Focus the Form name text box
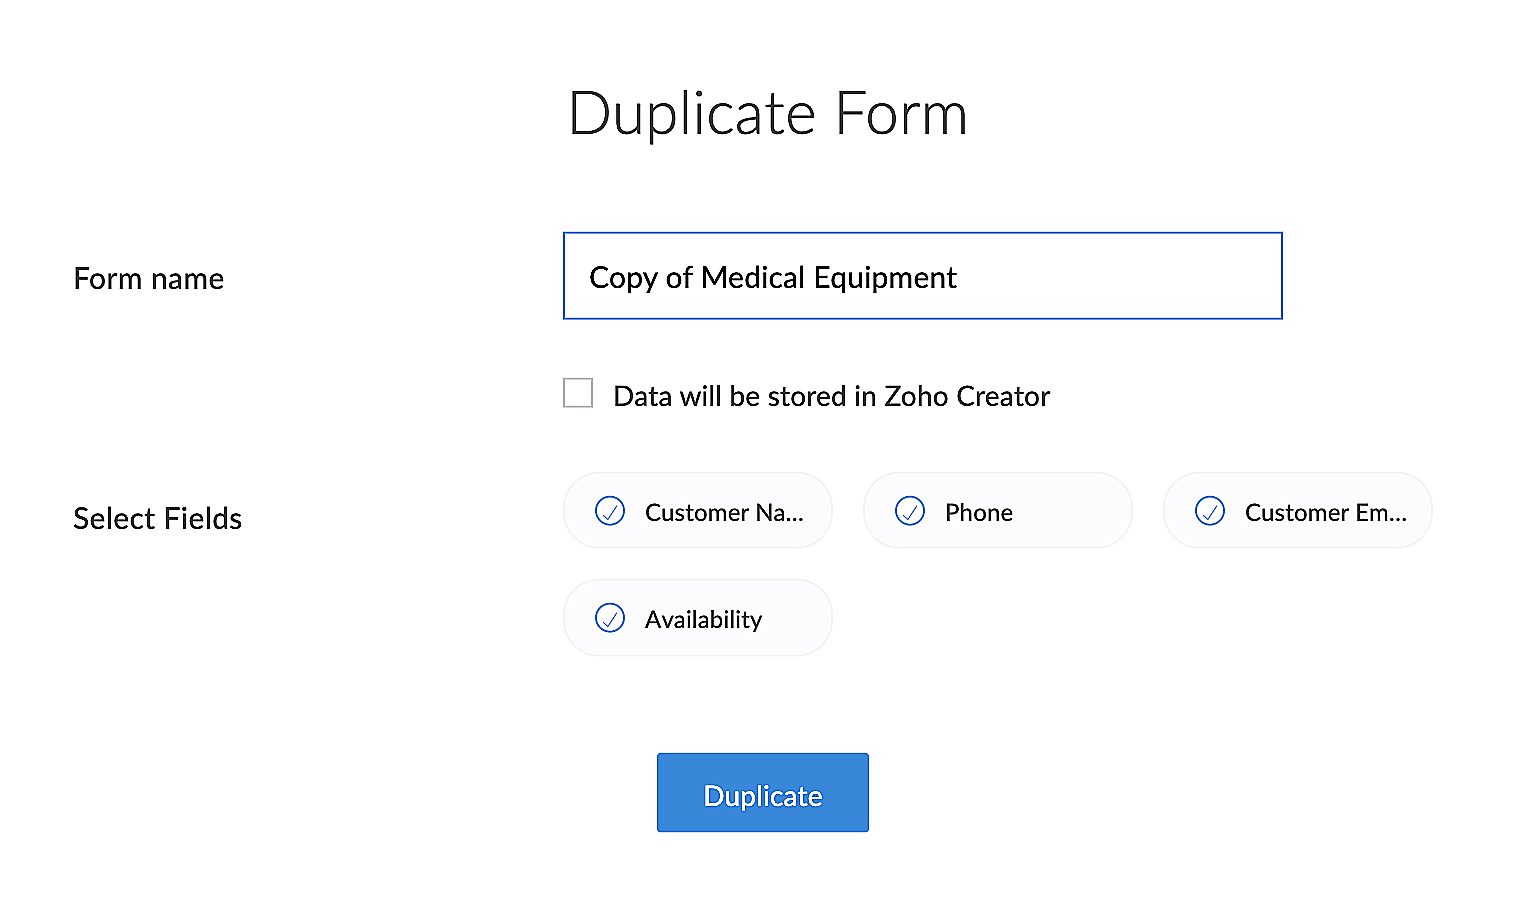 pyautogui.click(x=922, y=277)
